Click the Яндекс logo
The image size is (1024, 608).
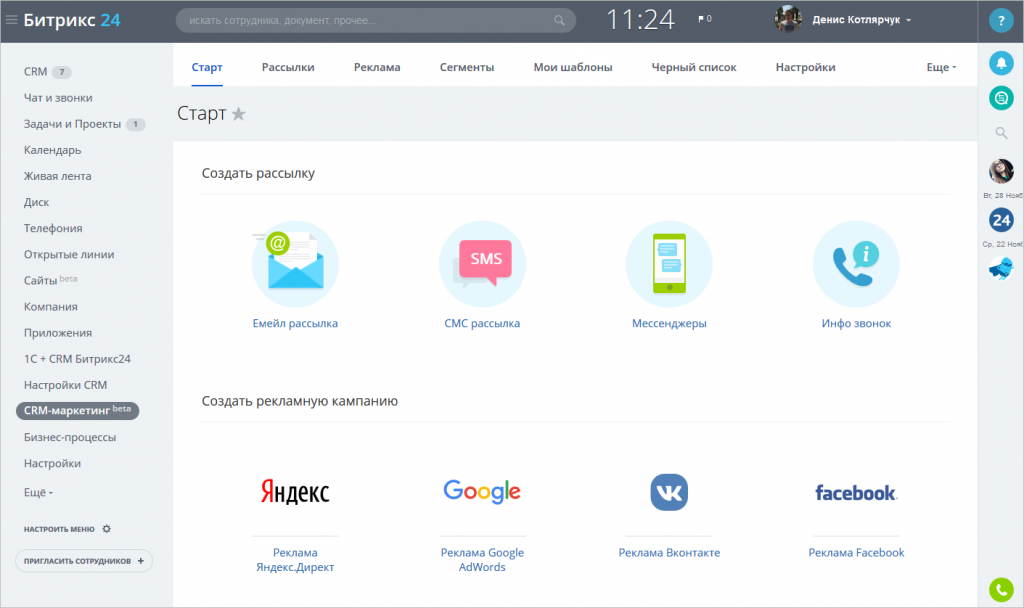coord(295,492)
